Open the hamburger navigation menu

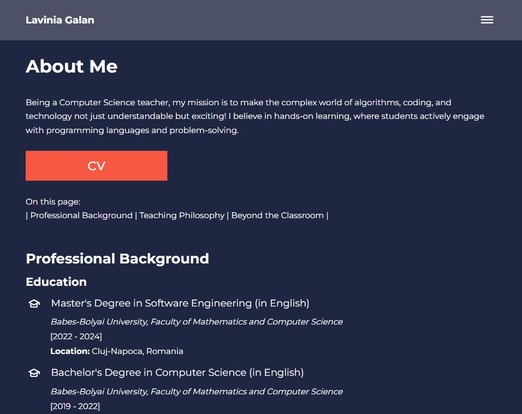pos(487,20)
